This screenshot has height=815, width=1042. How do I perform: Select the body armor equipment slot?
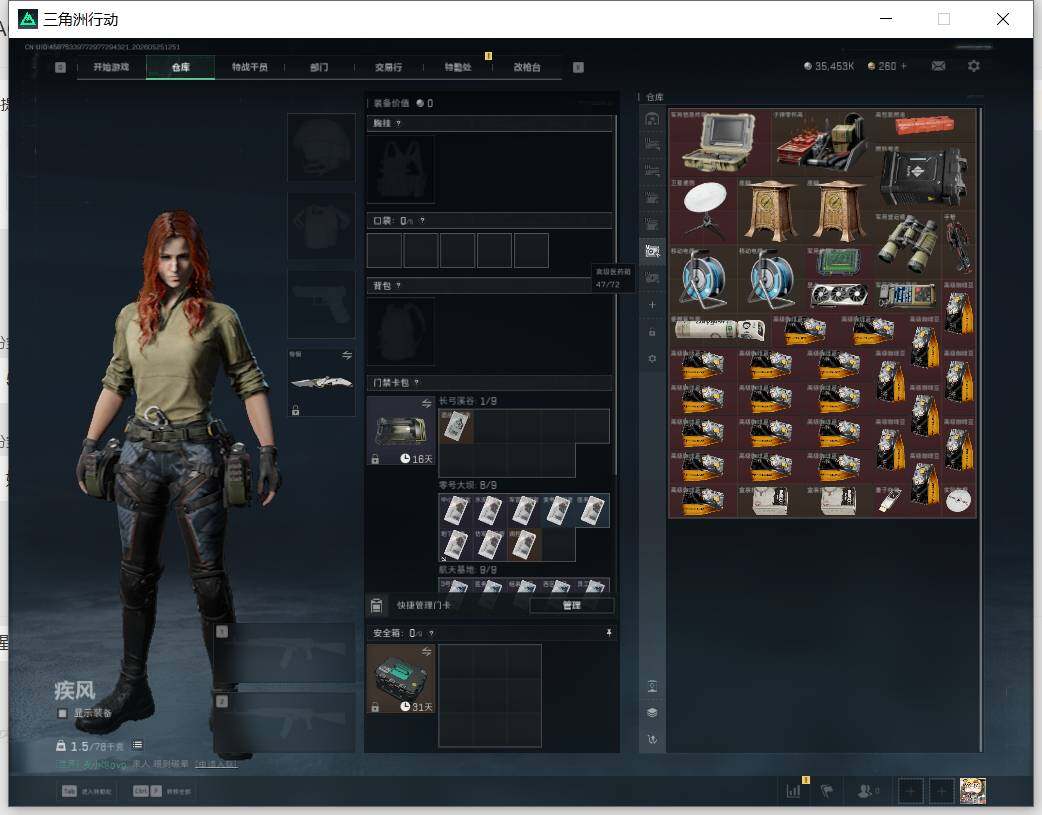tap(321, 227)
